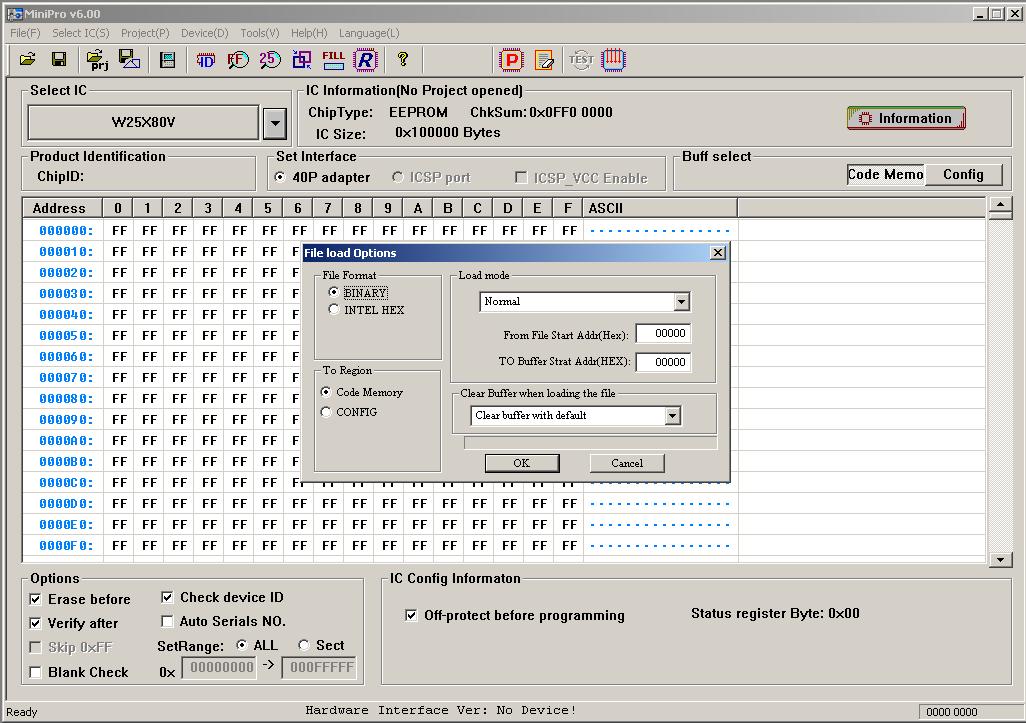Click the file load progress bar
Viewport: 1026px width, 723px height.
pos(591,443)
